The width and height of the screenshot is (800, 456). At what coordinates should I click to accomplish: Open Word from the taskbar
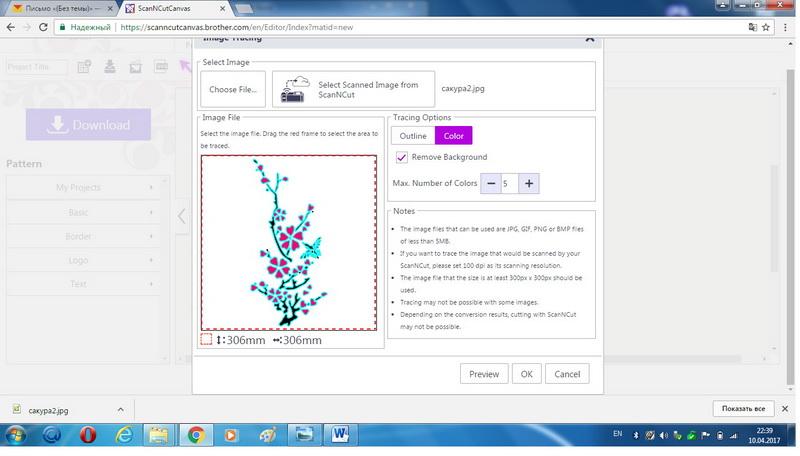pyautogui.click(x=340, y=435)
